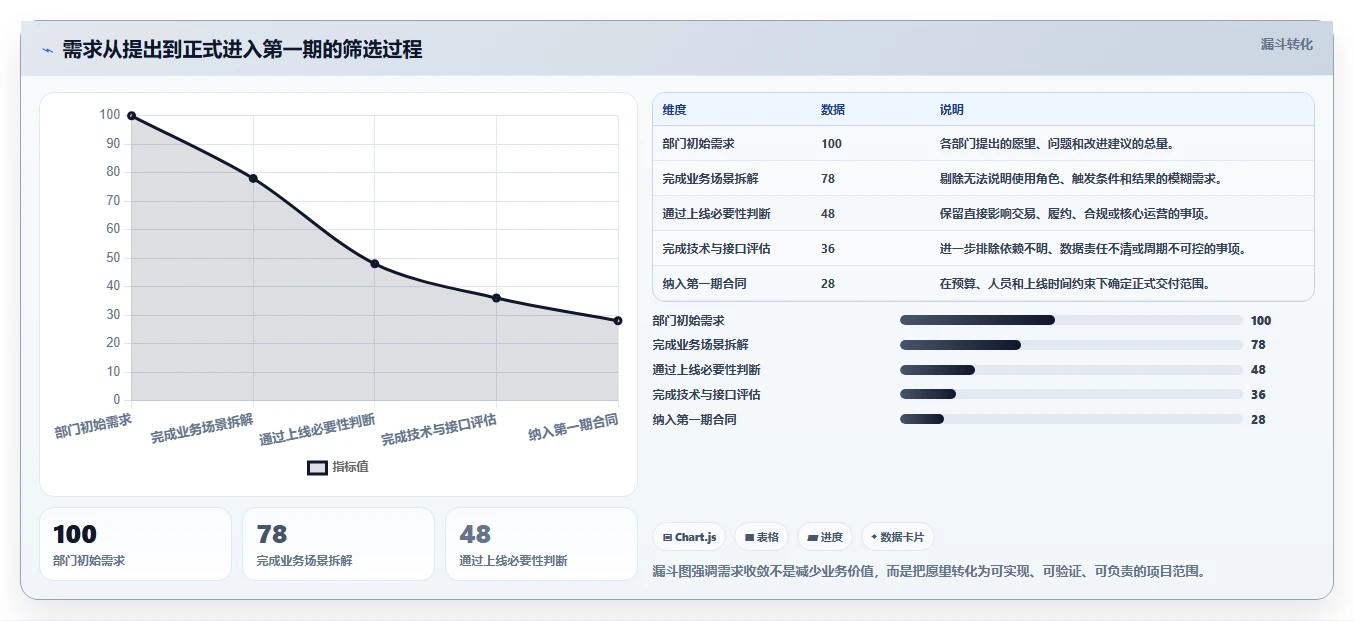1354x621 pixels.
Task: Click description starting 剔除无法说明使用角色
Action: (x=1081, y=179)
